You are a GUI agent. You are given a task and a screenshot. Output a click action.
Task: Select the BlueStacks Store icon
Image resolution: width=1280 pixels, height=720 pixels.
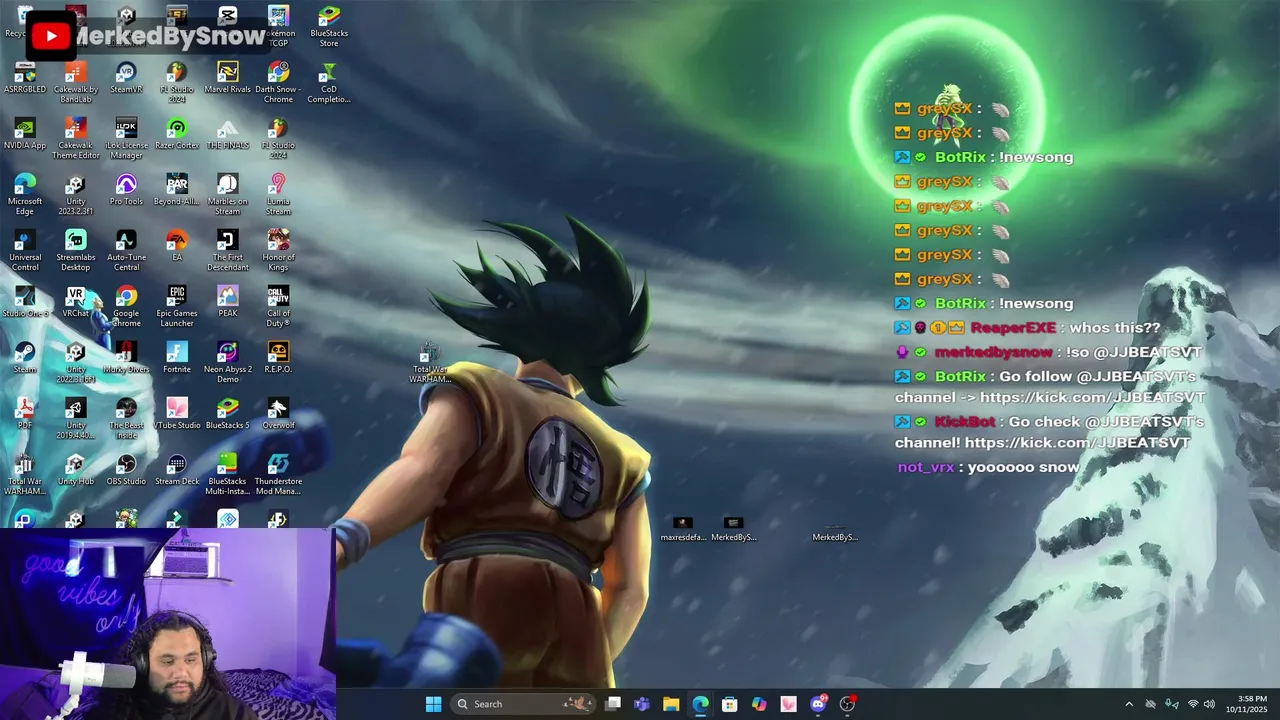coord(329,27)
